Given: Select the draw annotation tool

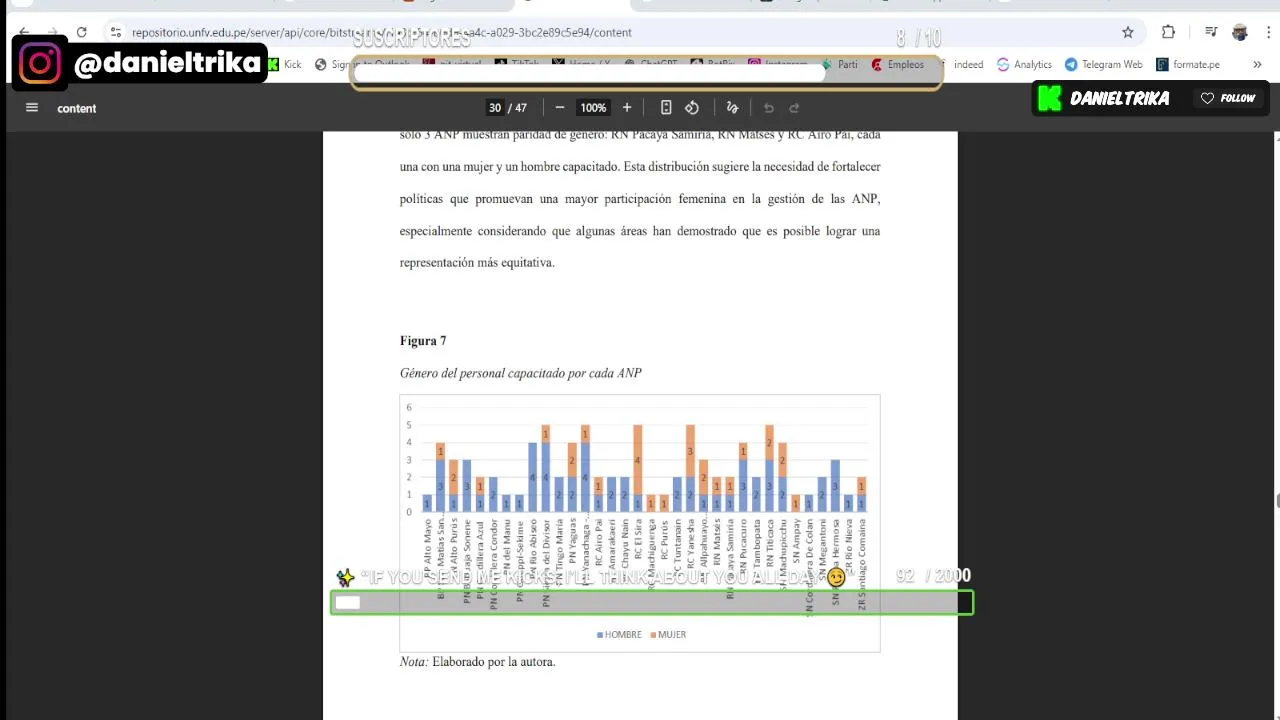Looking at the screenshot, I should tap(732, 108).
